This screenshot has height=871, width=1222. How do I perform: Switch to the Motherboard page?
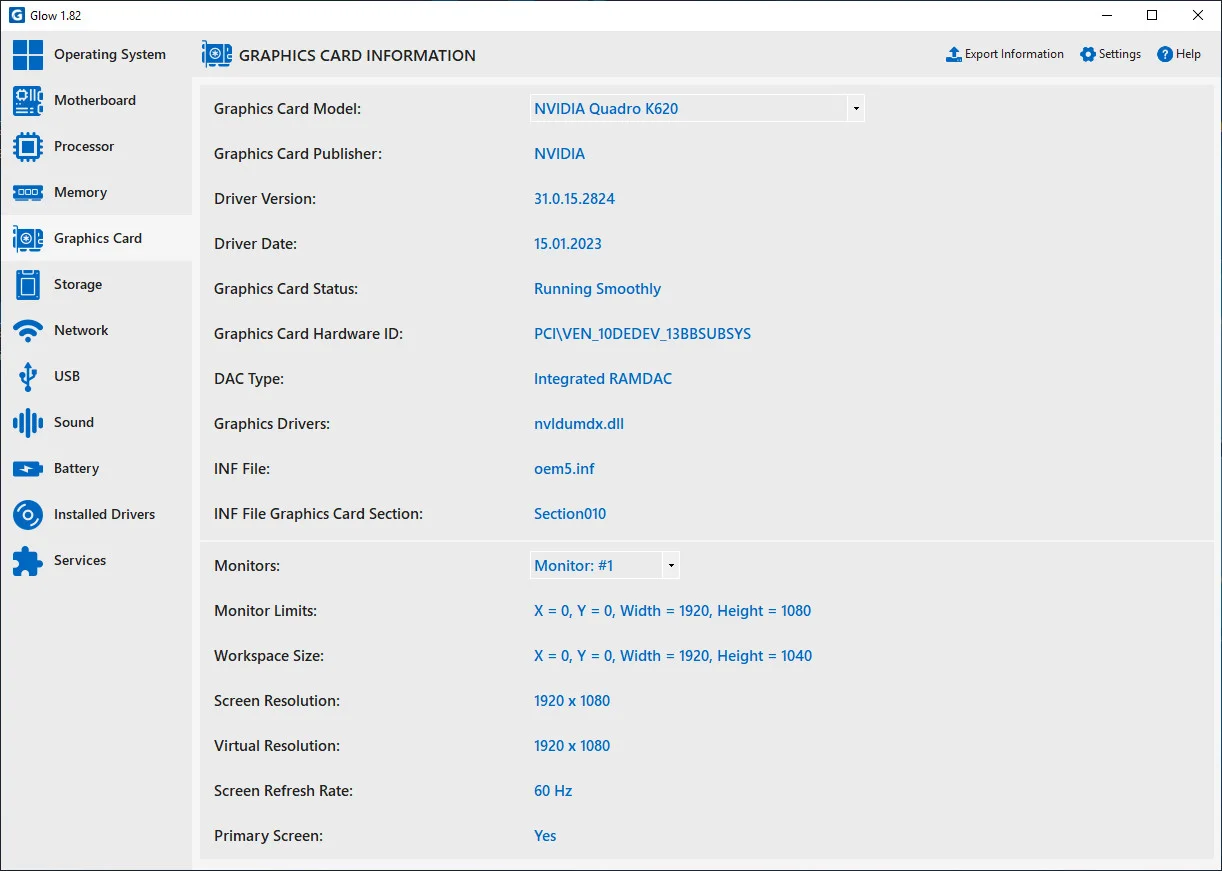click(96, 101)
